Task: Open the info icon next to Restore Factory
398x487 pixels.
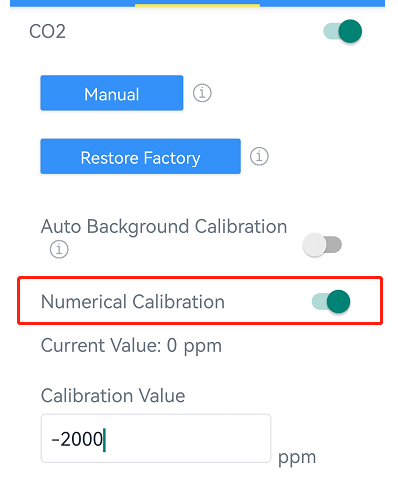Action: [259, 156]
